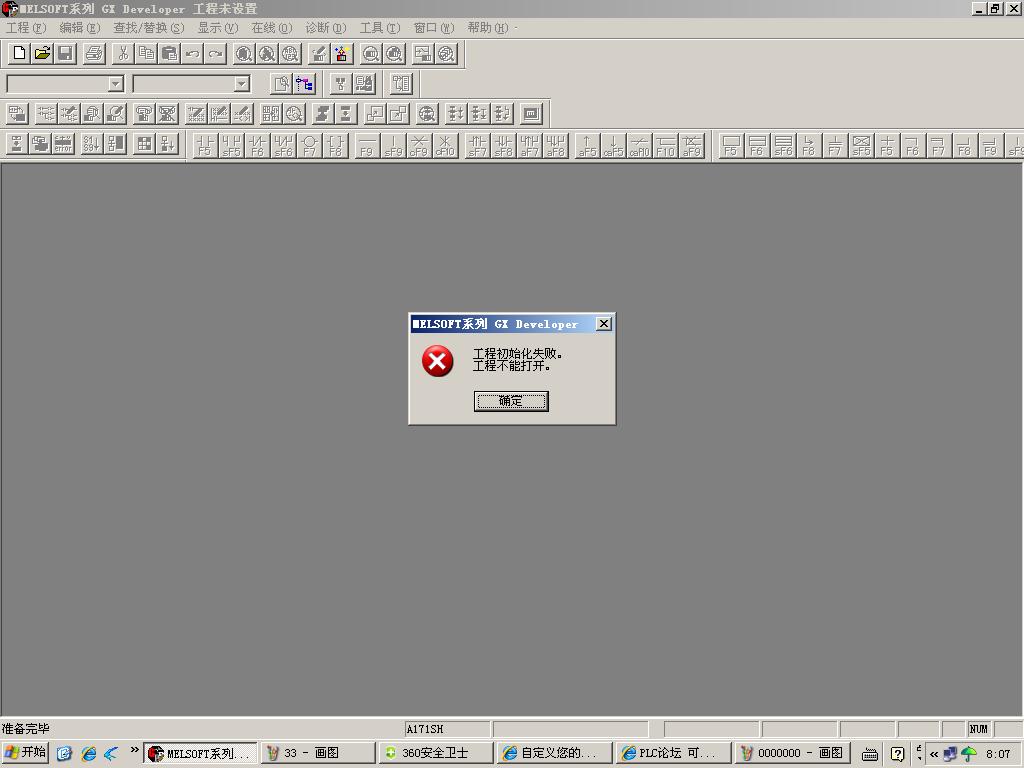
Task: Insert normally open contact F5
Action: [205, 145]
